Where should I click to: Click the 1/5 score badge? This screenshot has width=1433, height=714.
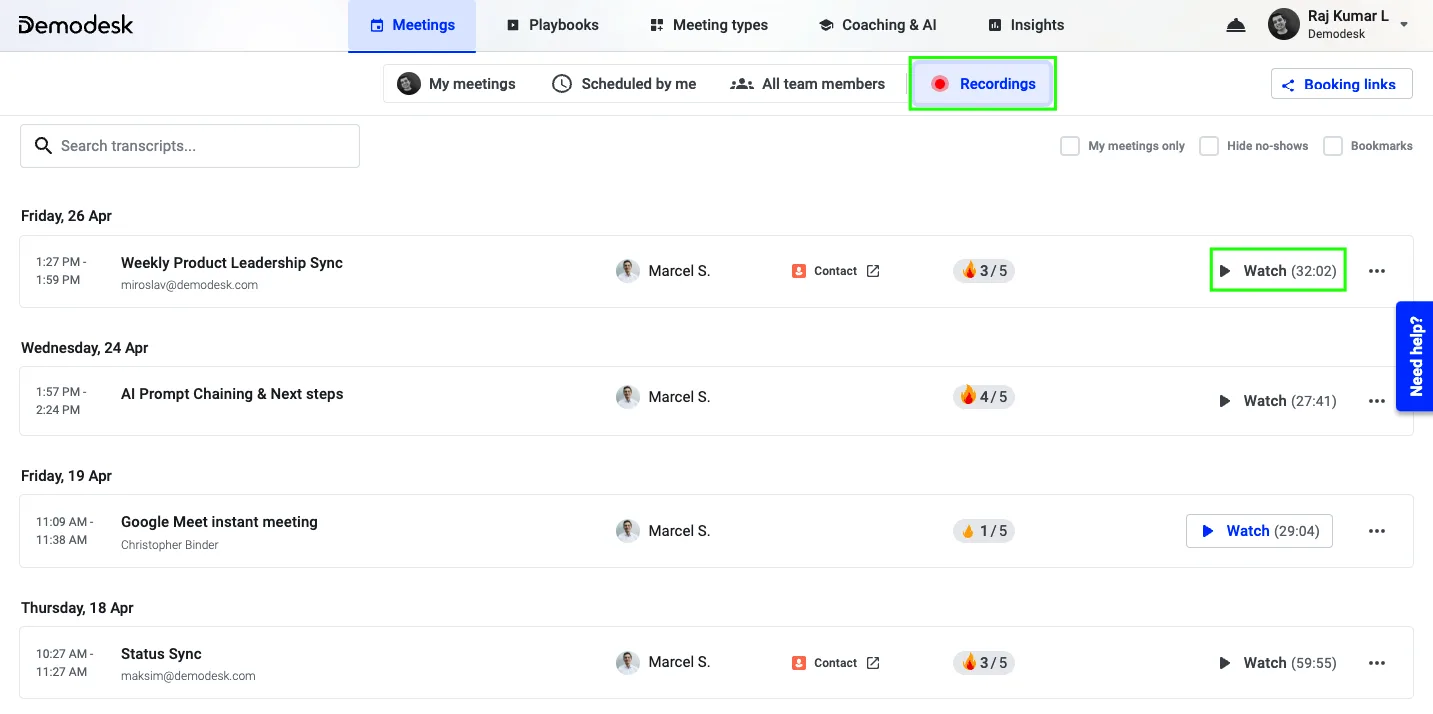point(984,531)
